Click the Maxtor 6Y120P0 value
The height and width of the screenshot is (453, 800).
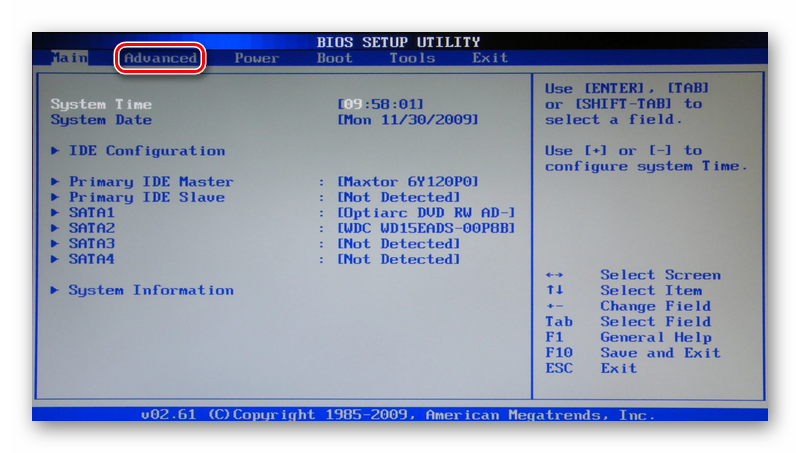pyautogui.click(x=408, y=182)
